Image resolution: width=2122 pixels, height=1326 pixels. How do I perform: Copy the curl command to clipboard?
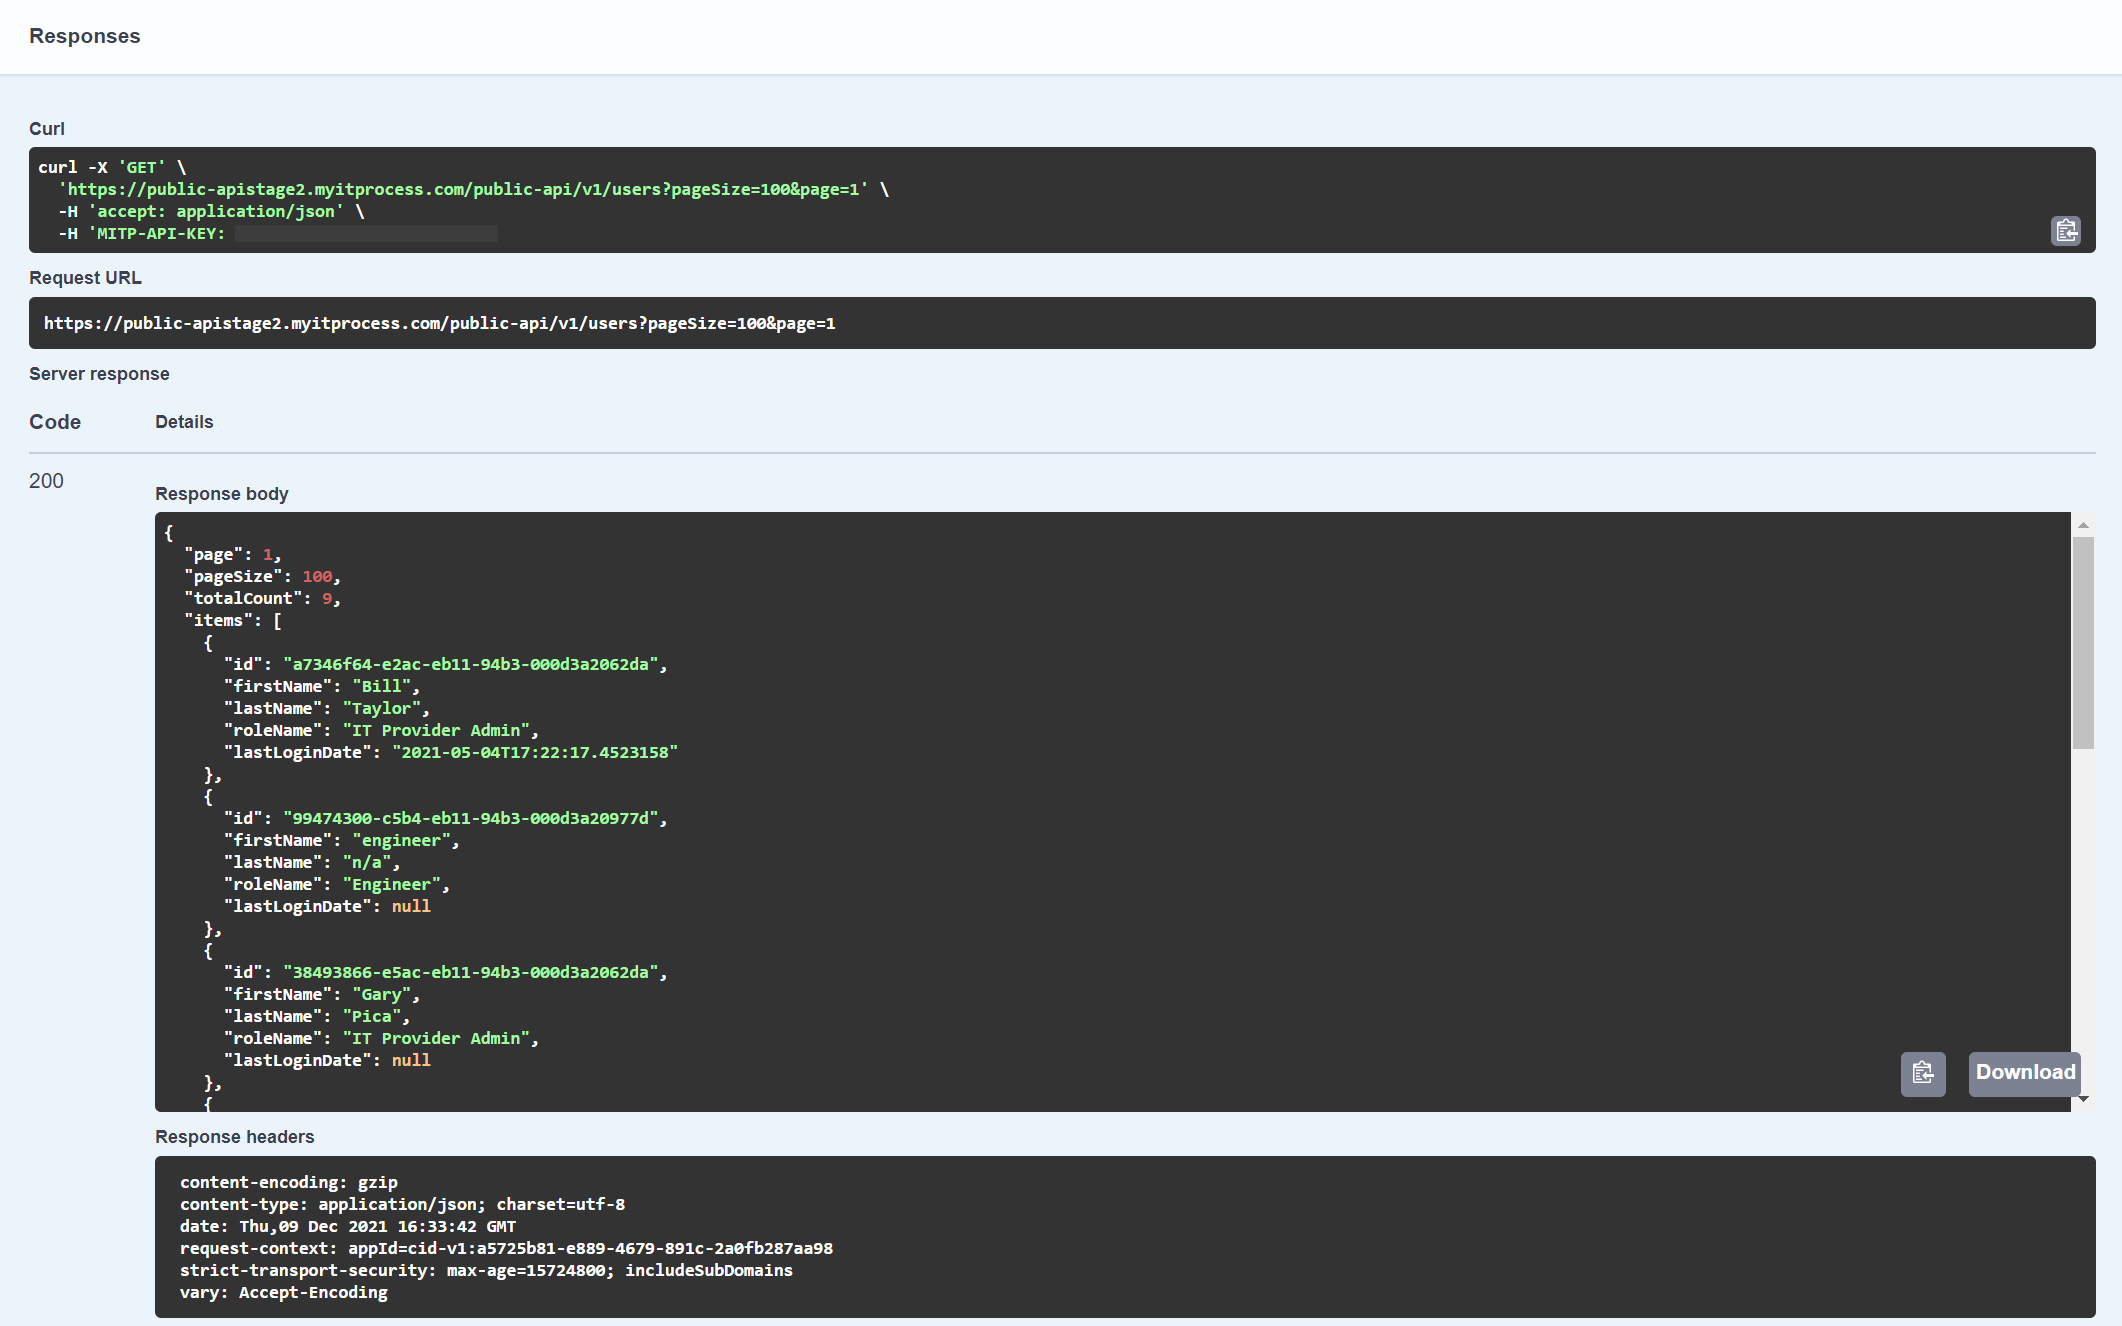[x=2066, y=231]
